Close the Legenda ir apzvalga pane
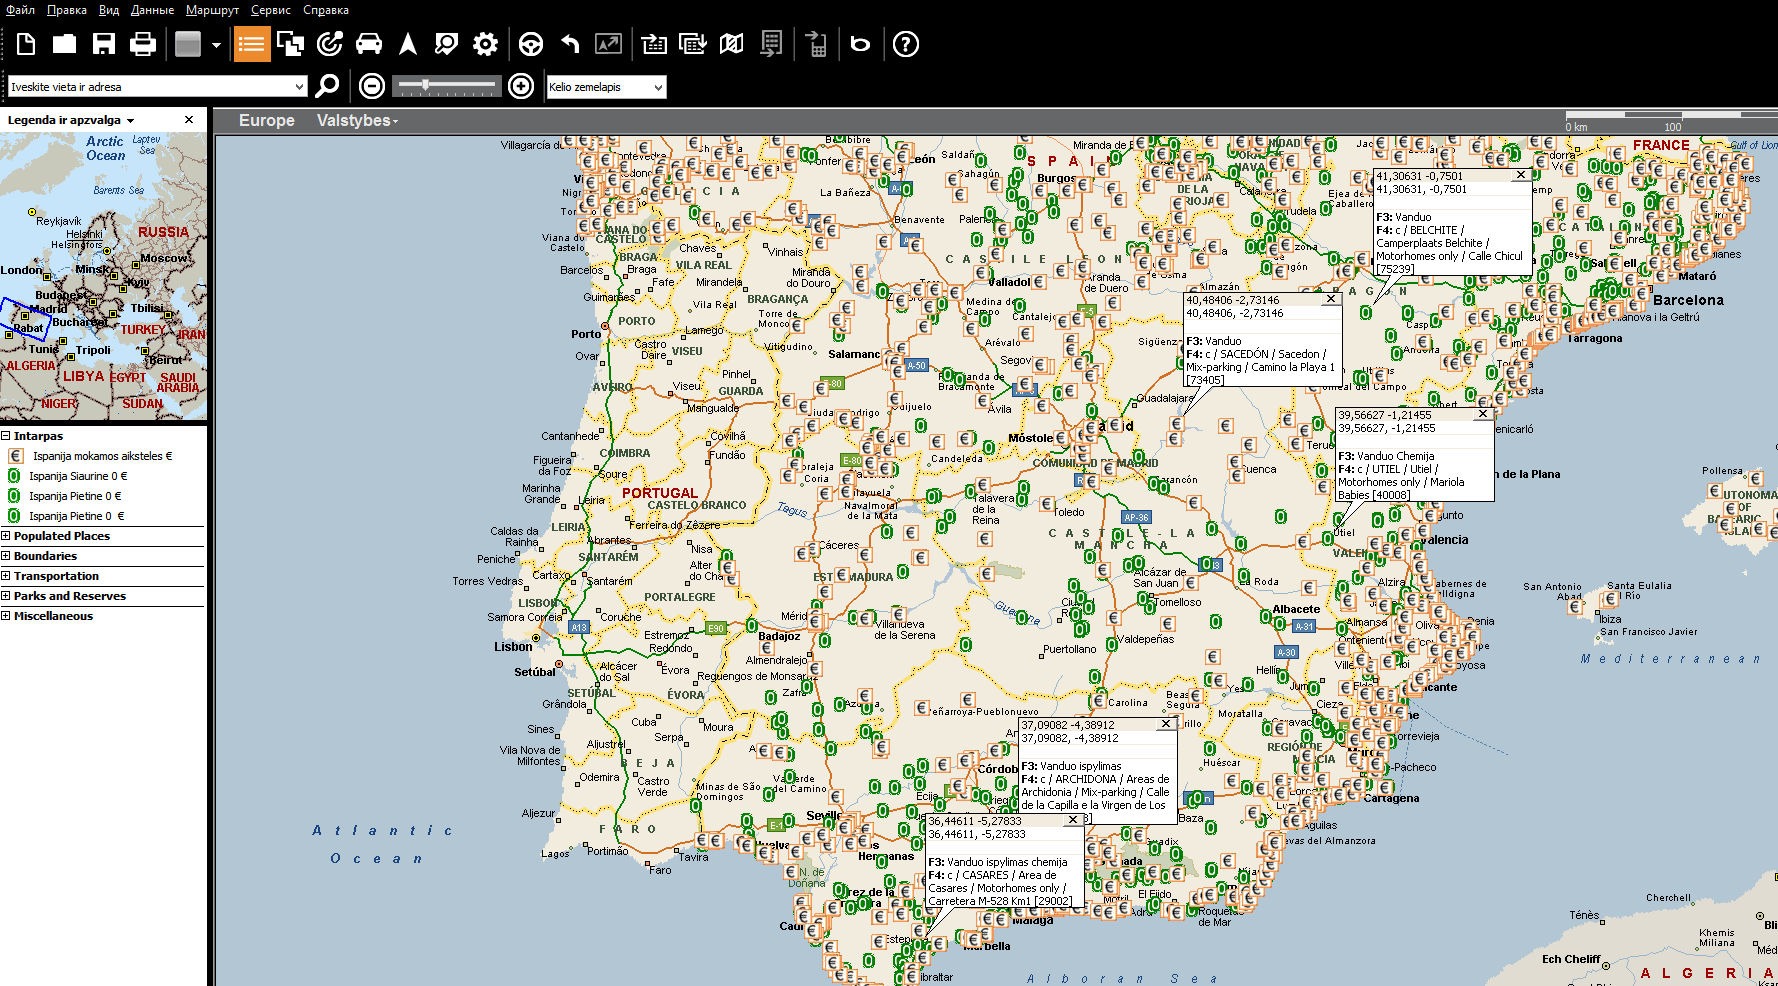The width and height of the screenshot is (1778, 986). tap(189, 120)
